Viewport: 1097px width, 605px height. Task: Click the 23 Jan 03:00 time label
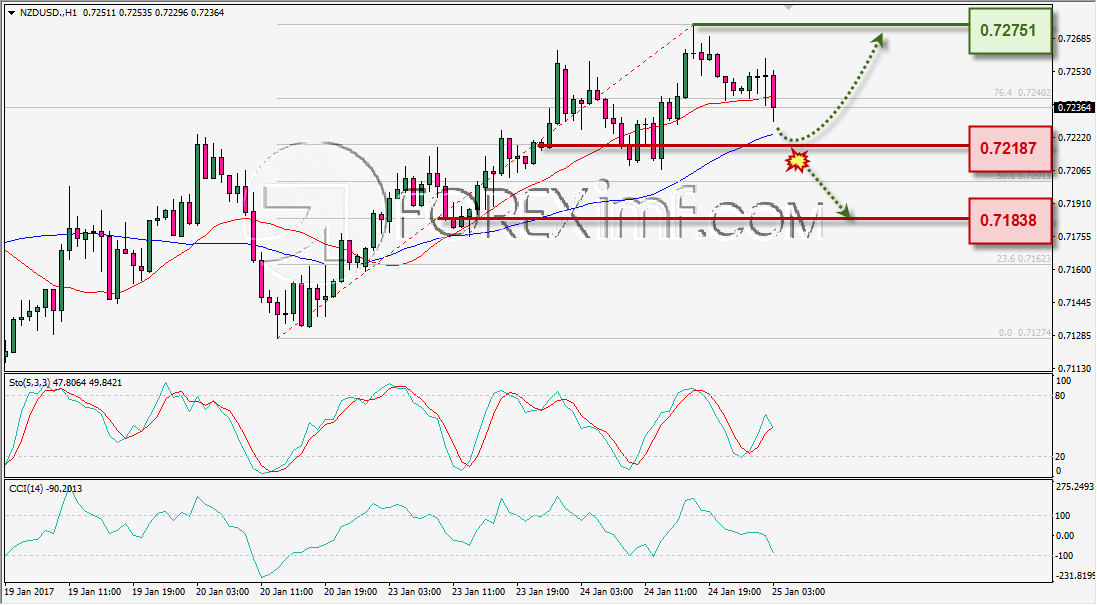pyautogui.click(x=415, y=592)
